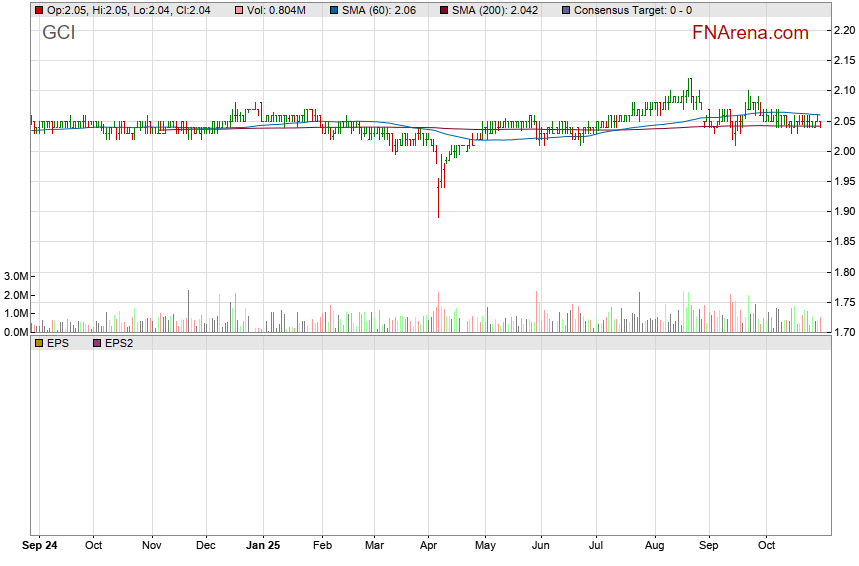Select the Jan 25 date axis label
The image size is (859, 566).
coord(263,546)
